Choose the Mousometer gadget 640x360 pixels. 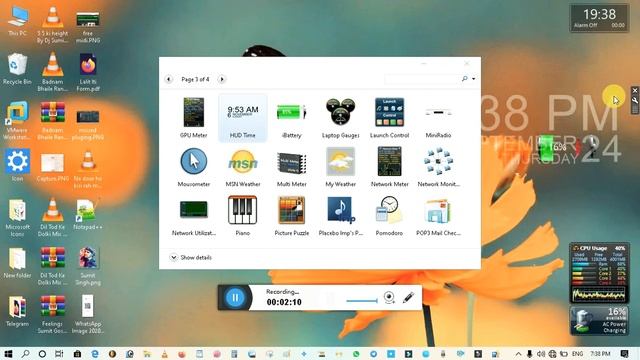[x=193, y=167]
